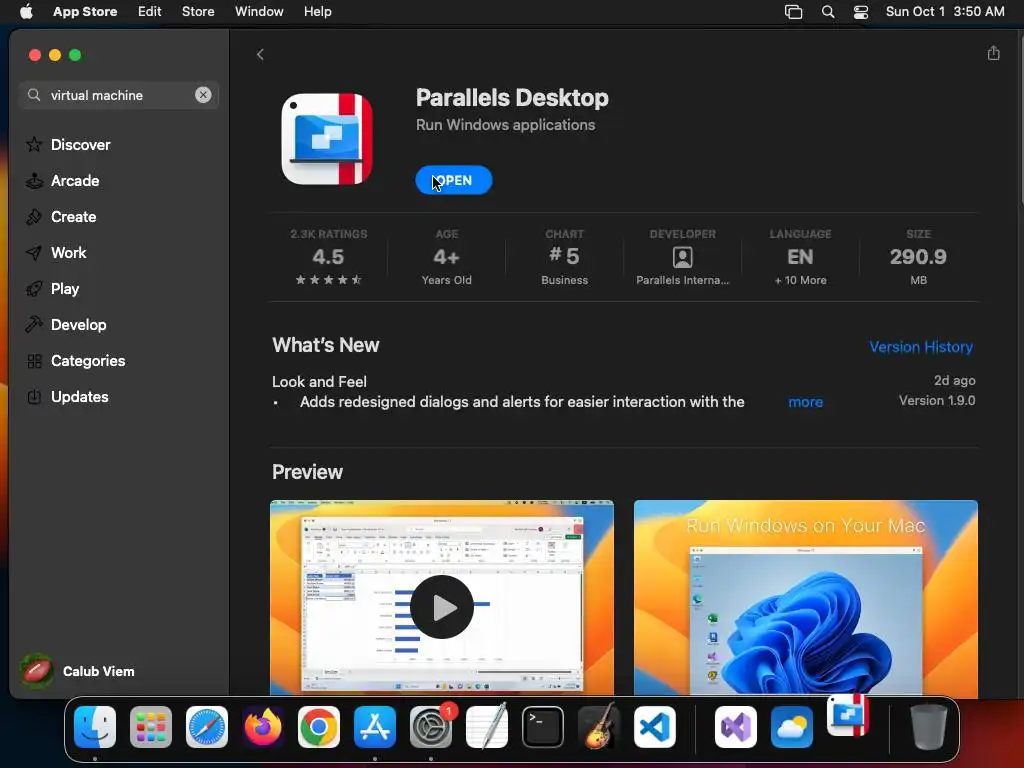Viewport: 1024px width, 768px height.
Task: Click the App Store icon in the Dock
Action: (x=375, y=727)
